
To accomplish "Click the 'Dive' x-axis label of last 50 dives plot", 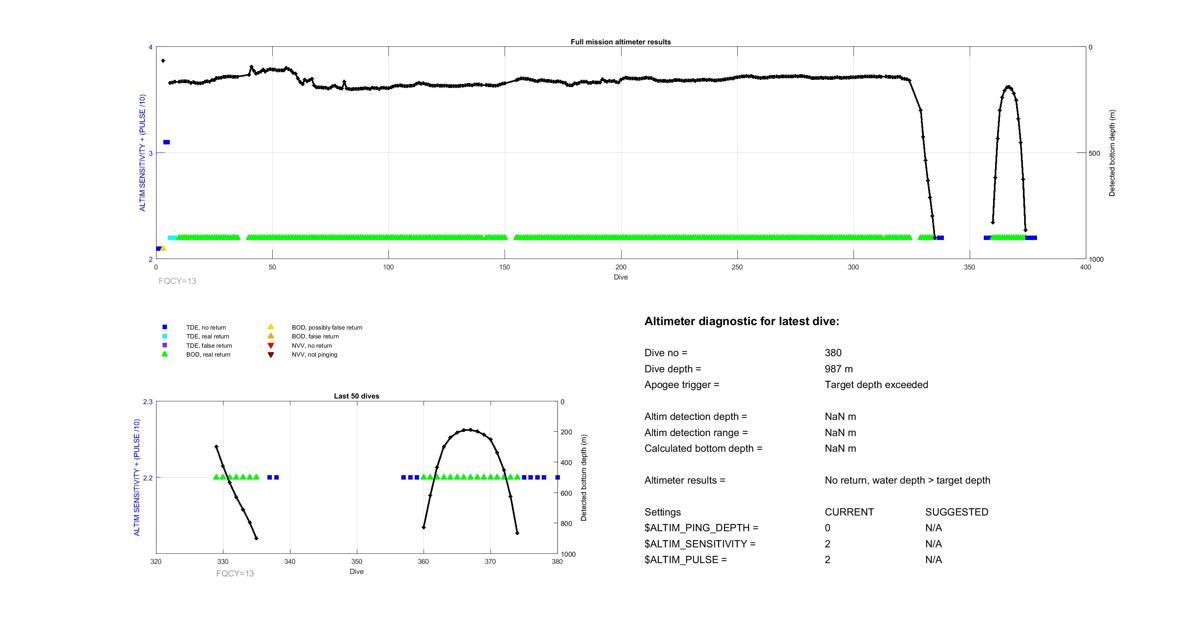I will coord(357,572).
